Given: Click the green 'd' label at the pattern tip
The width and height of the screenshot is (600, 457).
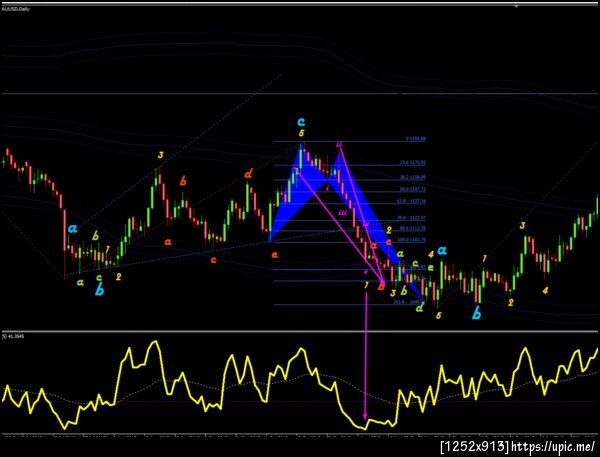Looking at the screenshot, I should pyautogui.click(x=420, y=307).
